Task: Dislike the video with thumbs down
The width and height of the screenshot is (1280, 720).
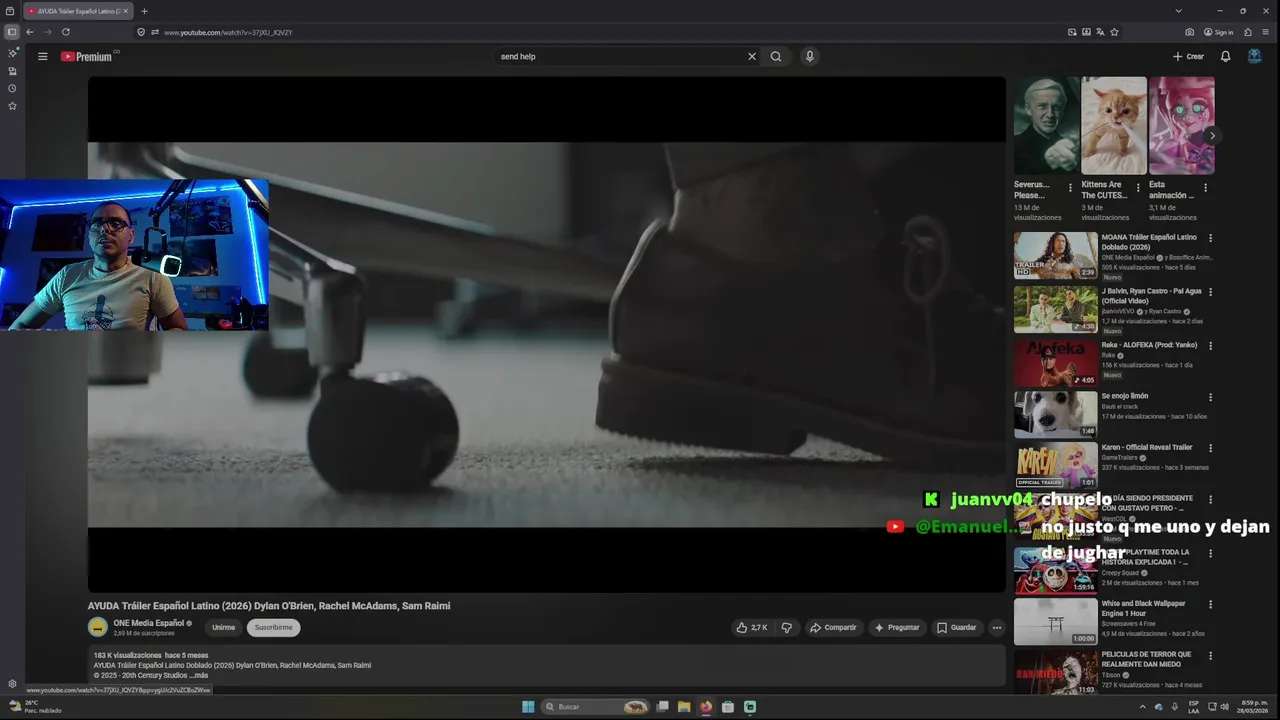Action: pos(786,627)
